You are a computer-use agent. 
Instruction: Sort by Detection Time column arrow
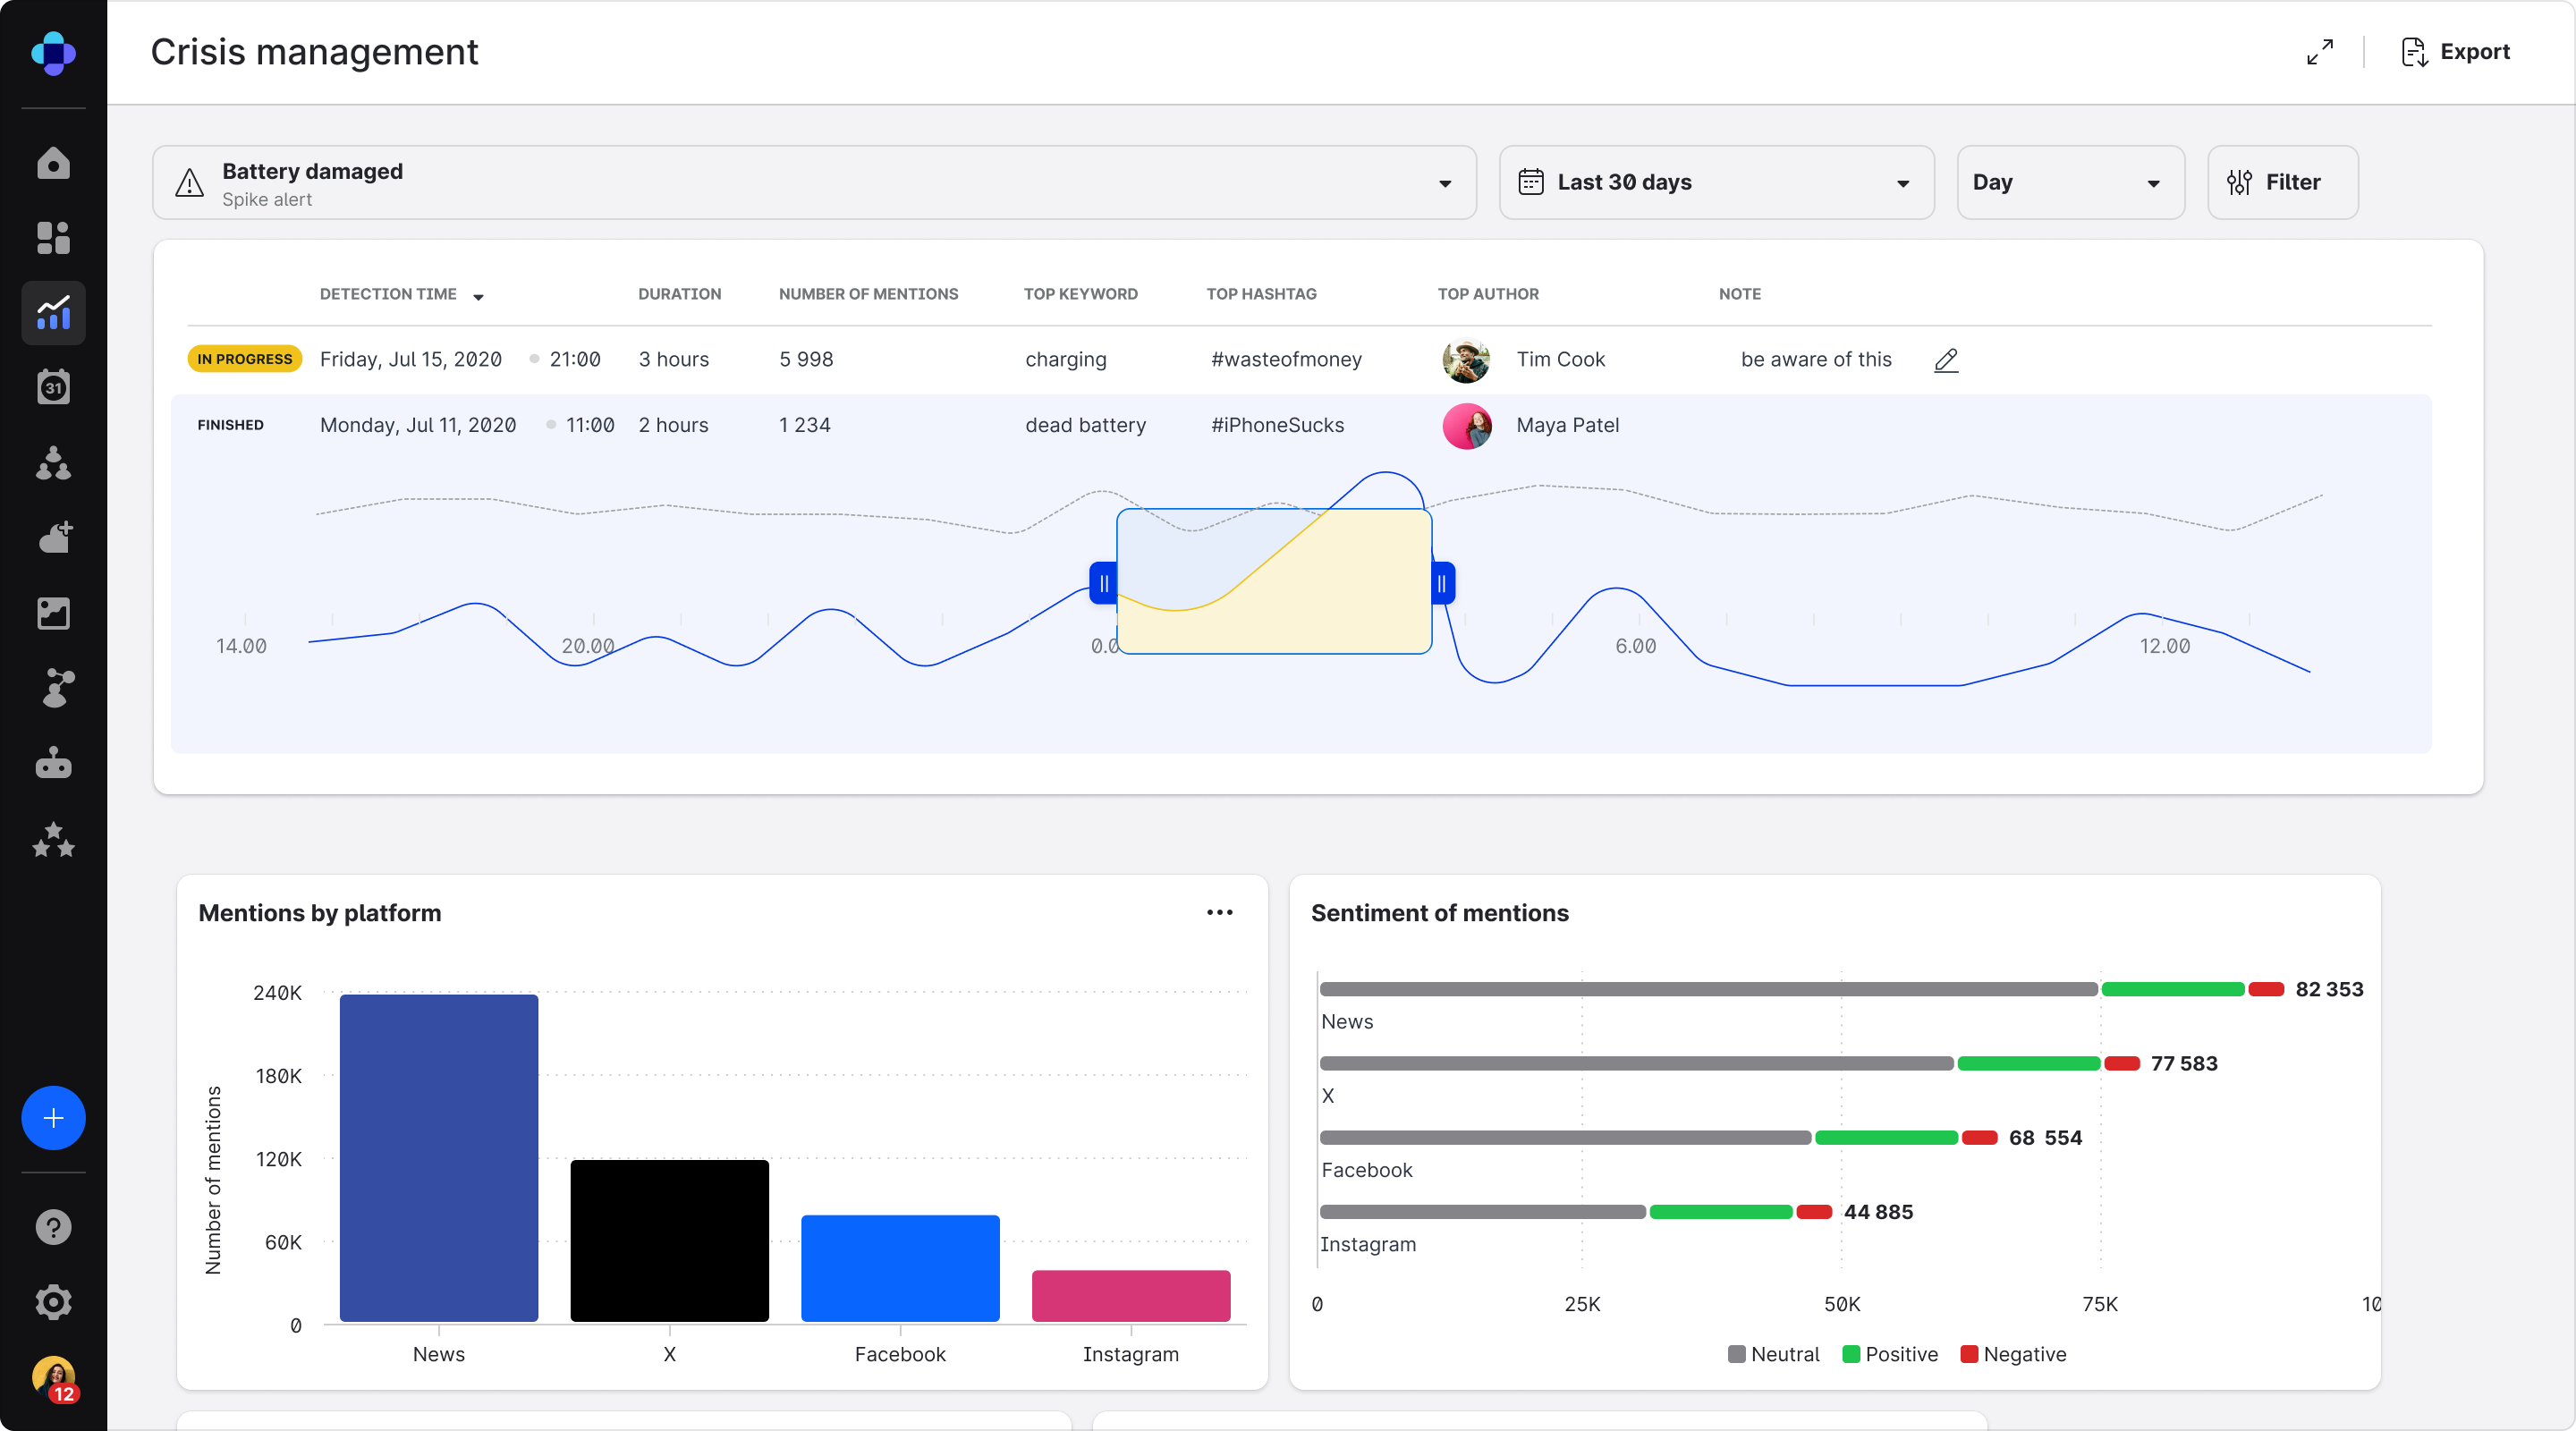click(478, 297)
